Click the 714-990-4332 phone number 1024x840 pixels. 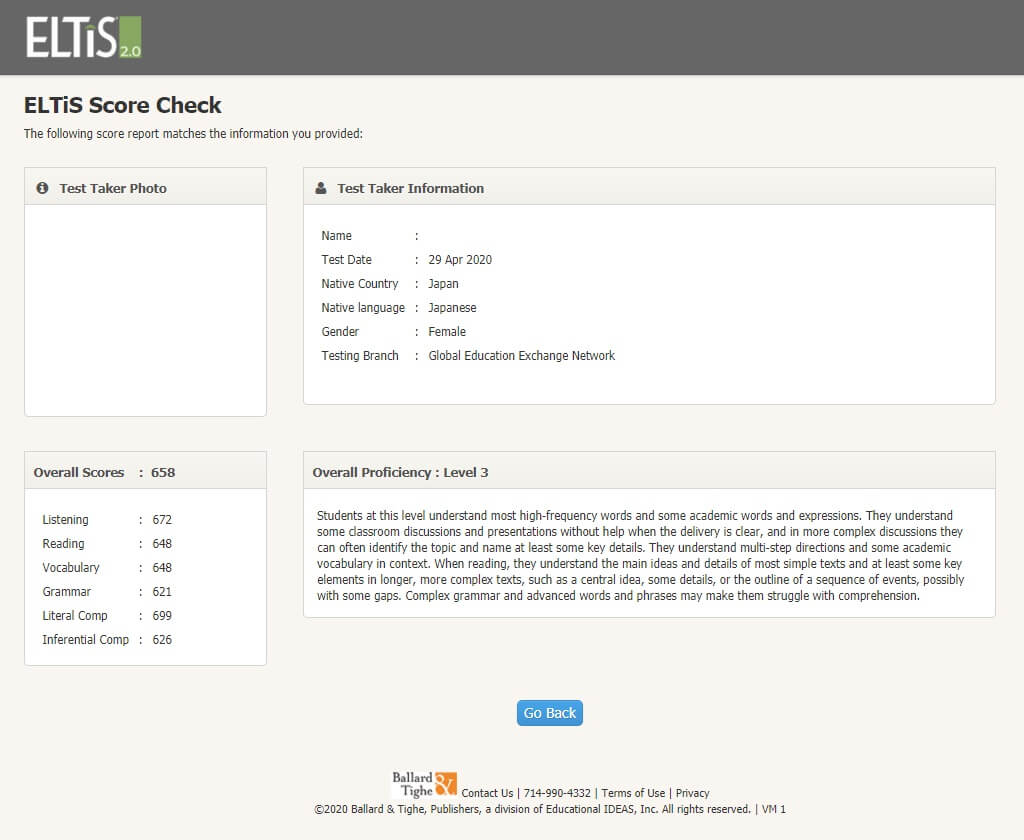coord(557,793)
